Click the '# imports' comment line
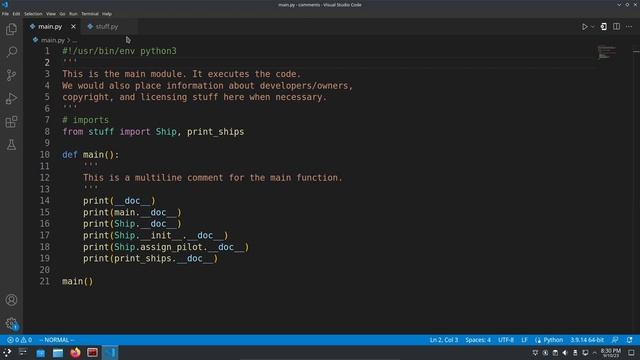Screen dimensions: 640x360 [x=86, y=120]
